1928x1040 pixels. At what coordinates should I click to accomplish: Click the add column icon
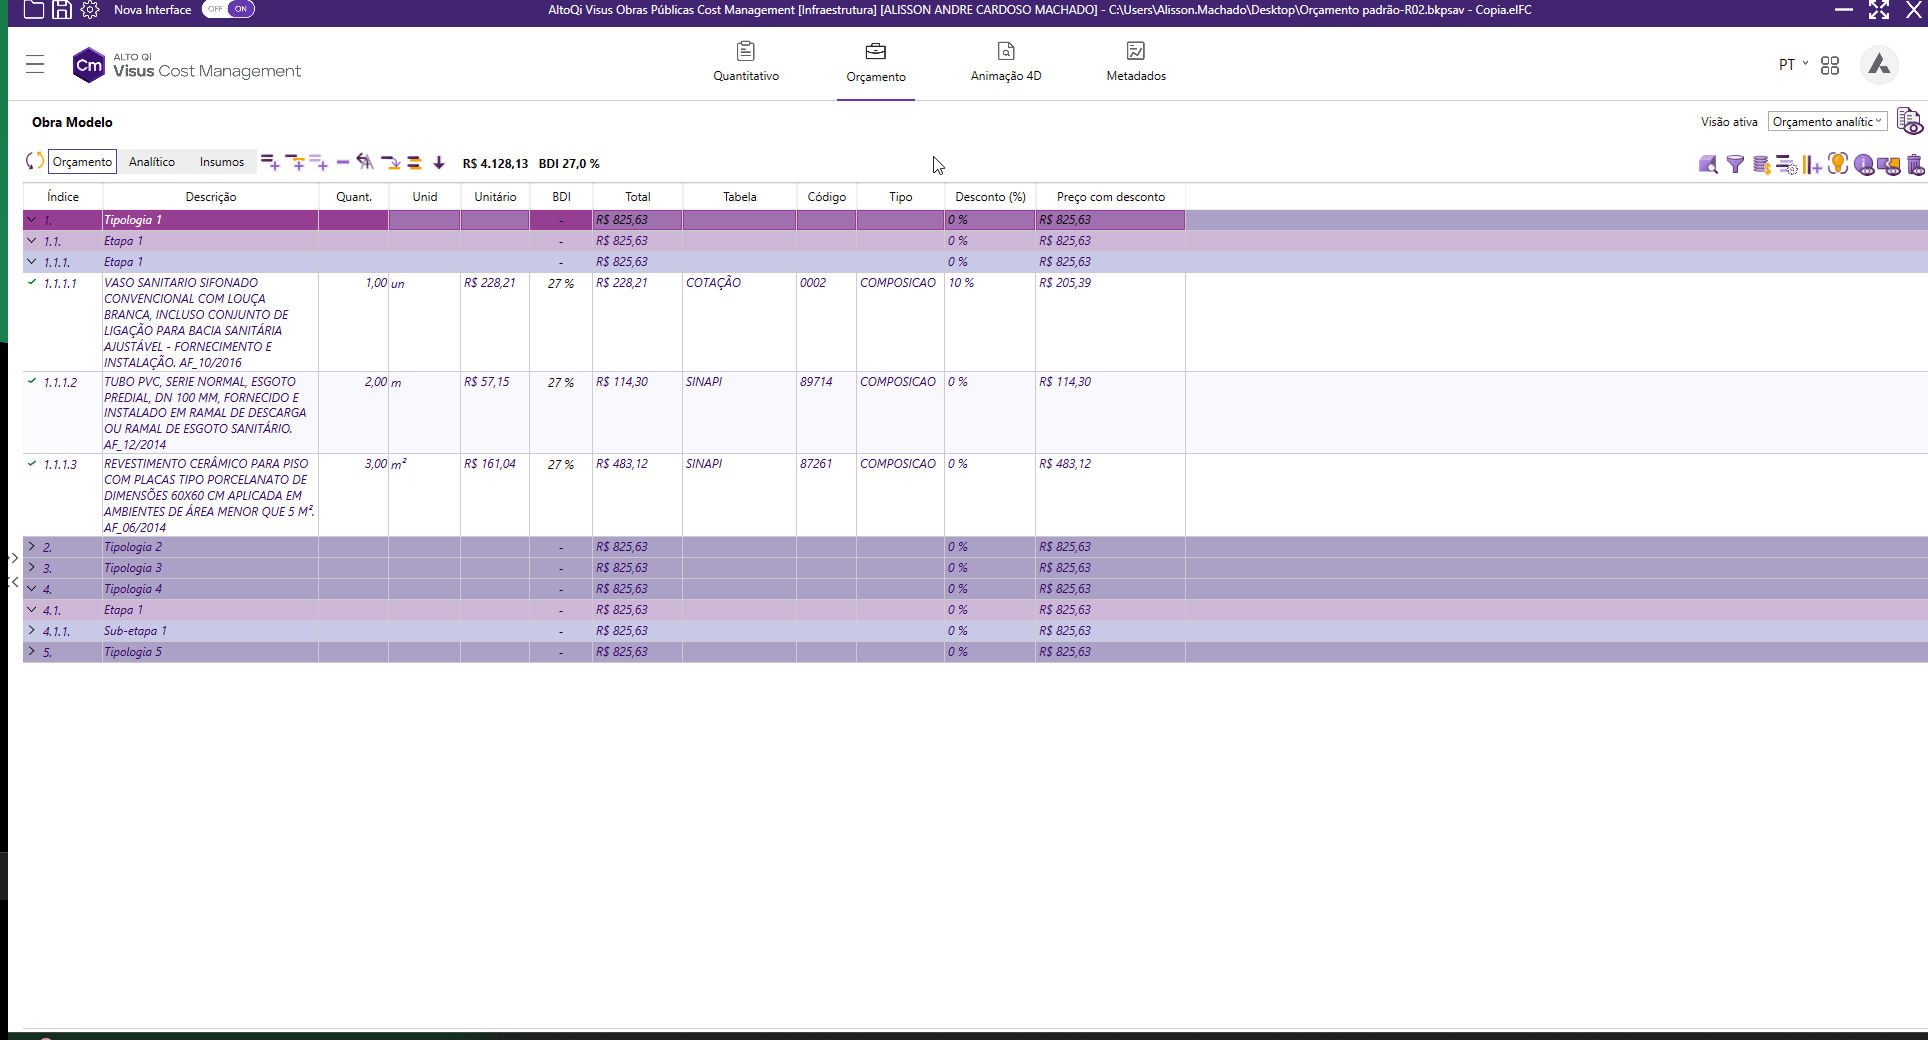click(1812, 164)
